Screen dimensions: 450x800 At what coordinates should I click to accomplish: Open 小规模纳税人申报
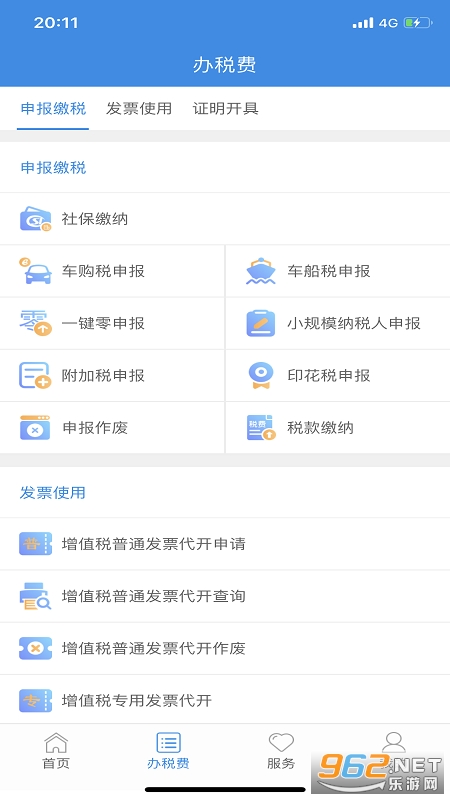(338, 323)
